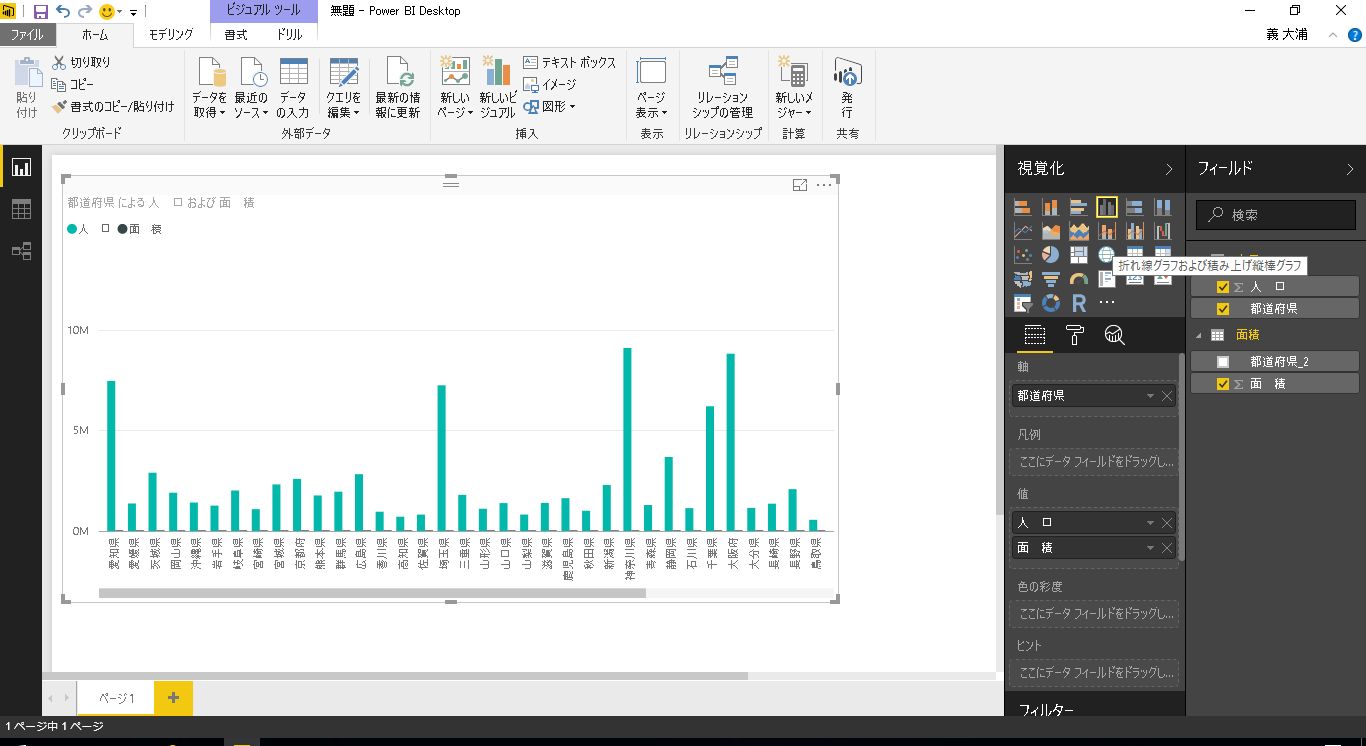Open the chart's more options menu
1366x746 pixels.
click(824, 185)
